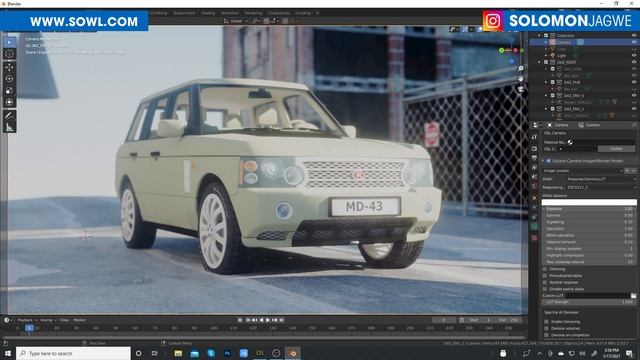Viewport: 640px width, 360px height.
Task: Open the Imager presets dropdown
Action: click(x=584, y=171)
